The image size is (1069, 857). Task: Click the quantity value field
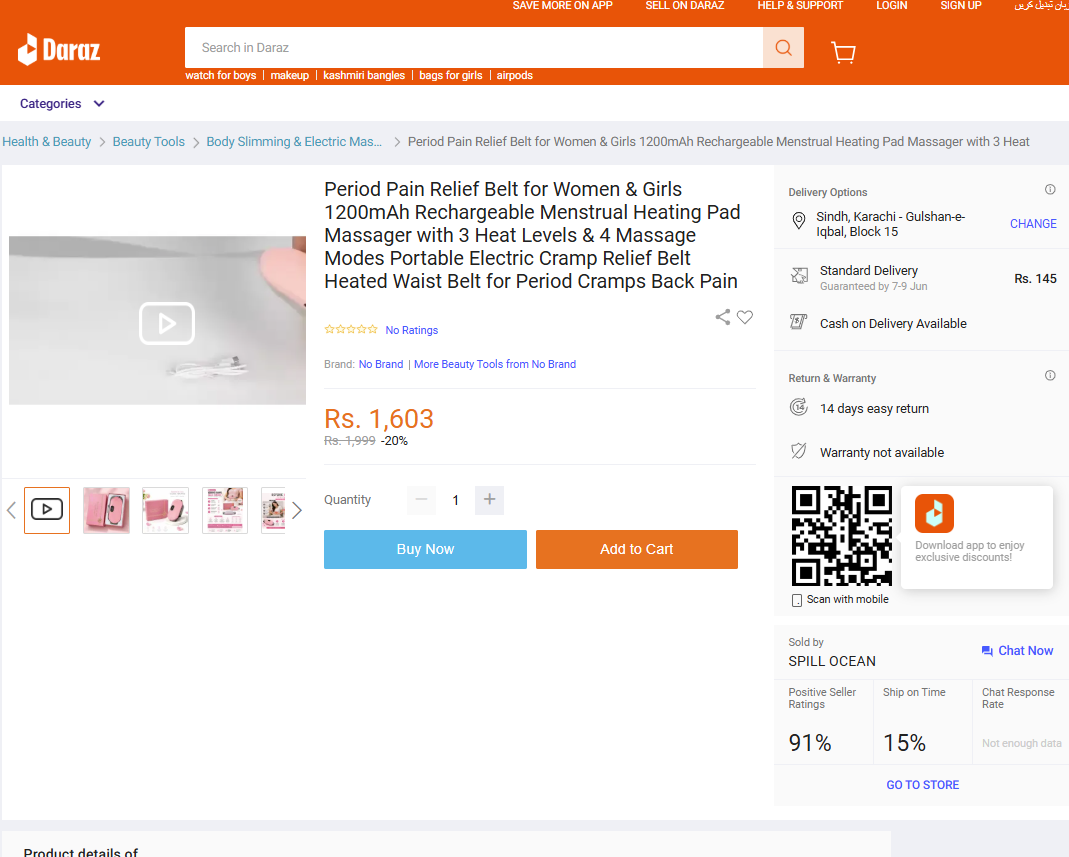(x=455, y=500)
